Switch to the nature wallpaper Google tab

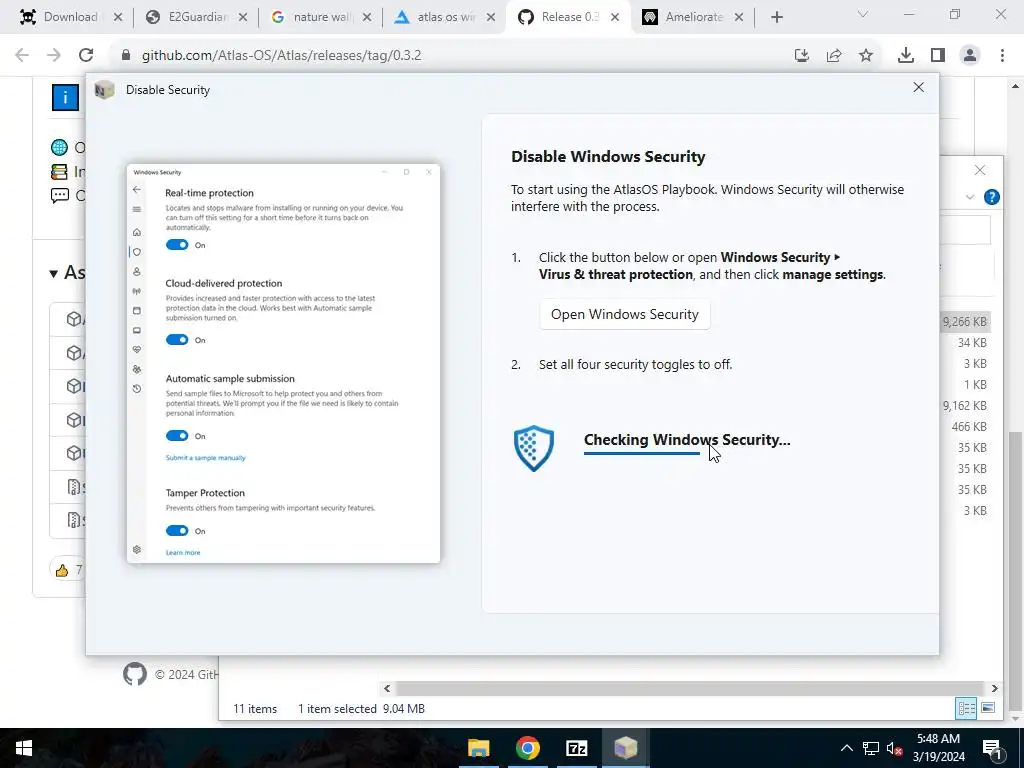pos(321,17)
